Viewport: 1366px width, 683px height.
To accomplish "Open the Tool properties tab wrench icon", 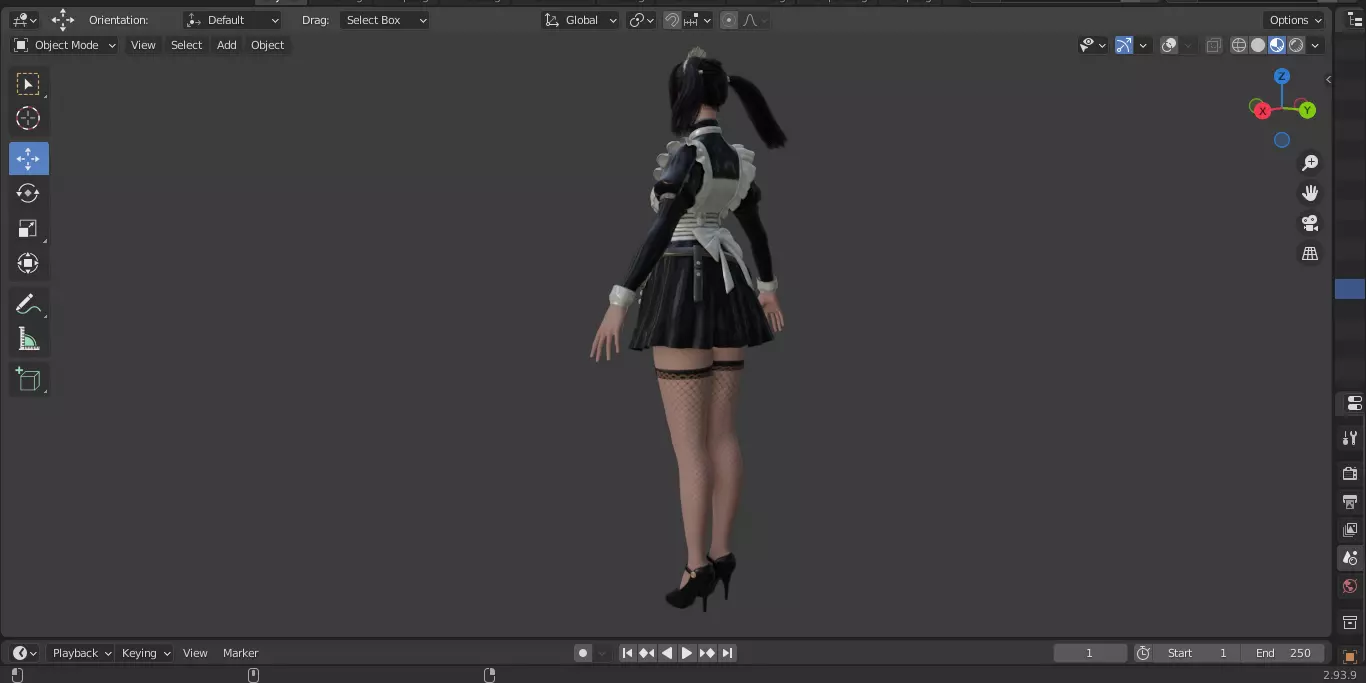I will pyautogui.click(x=1350, y=438).
